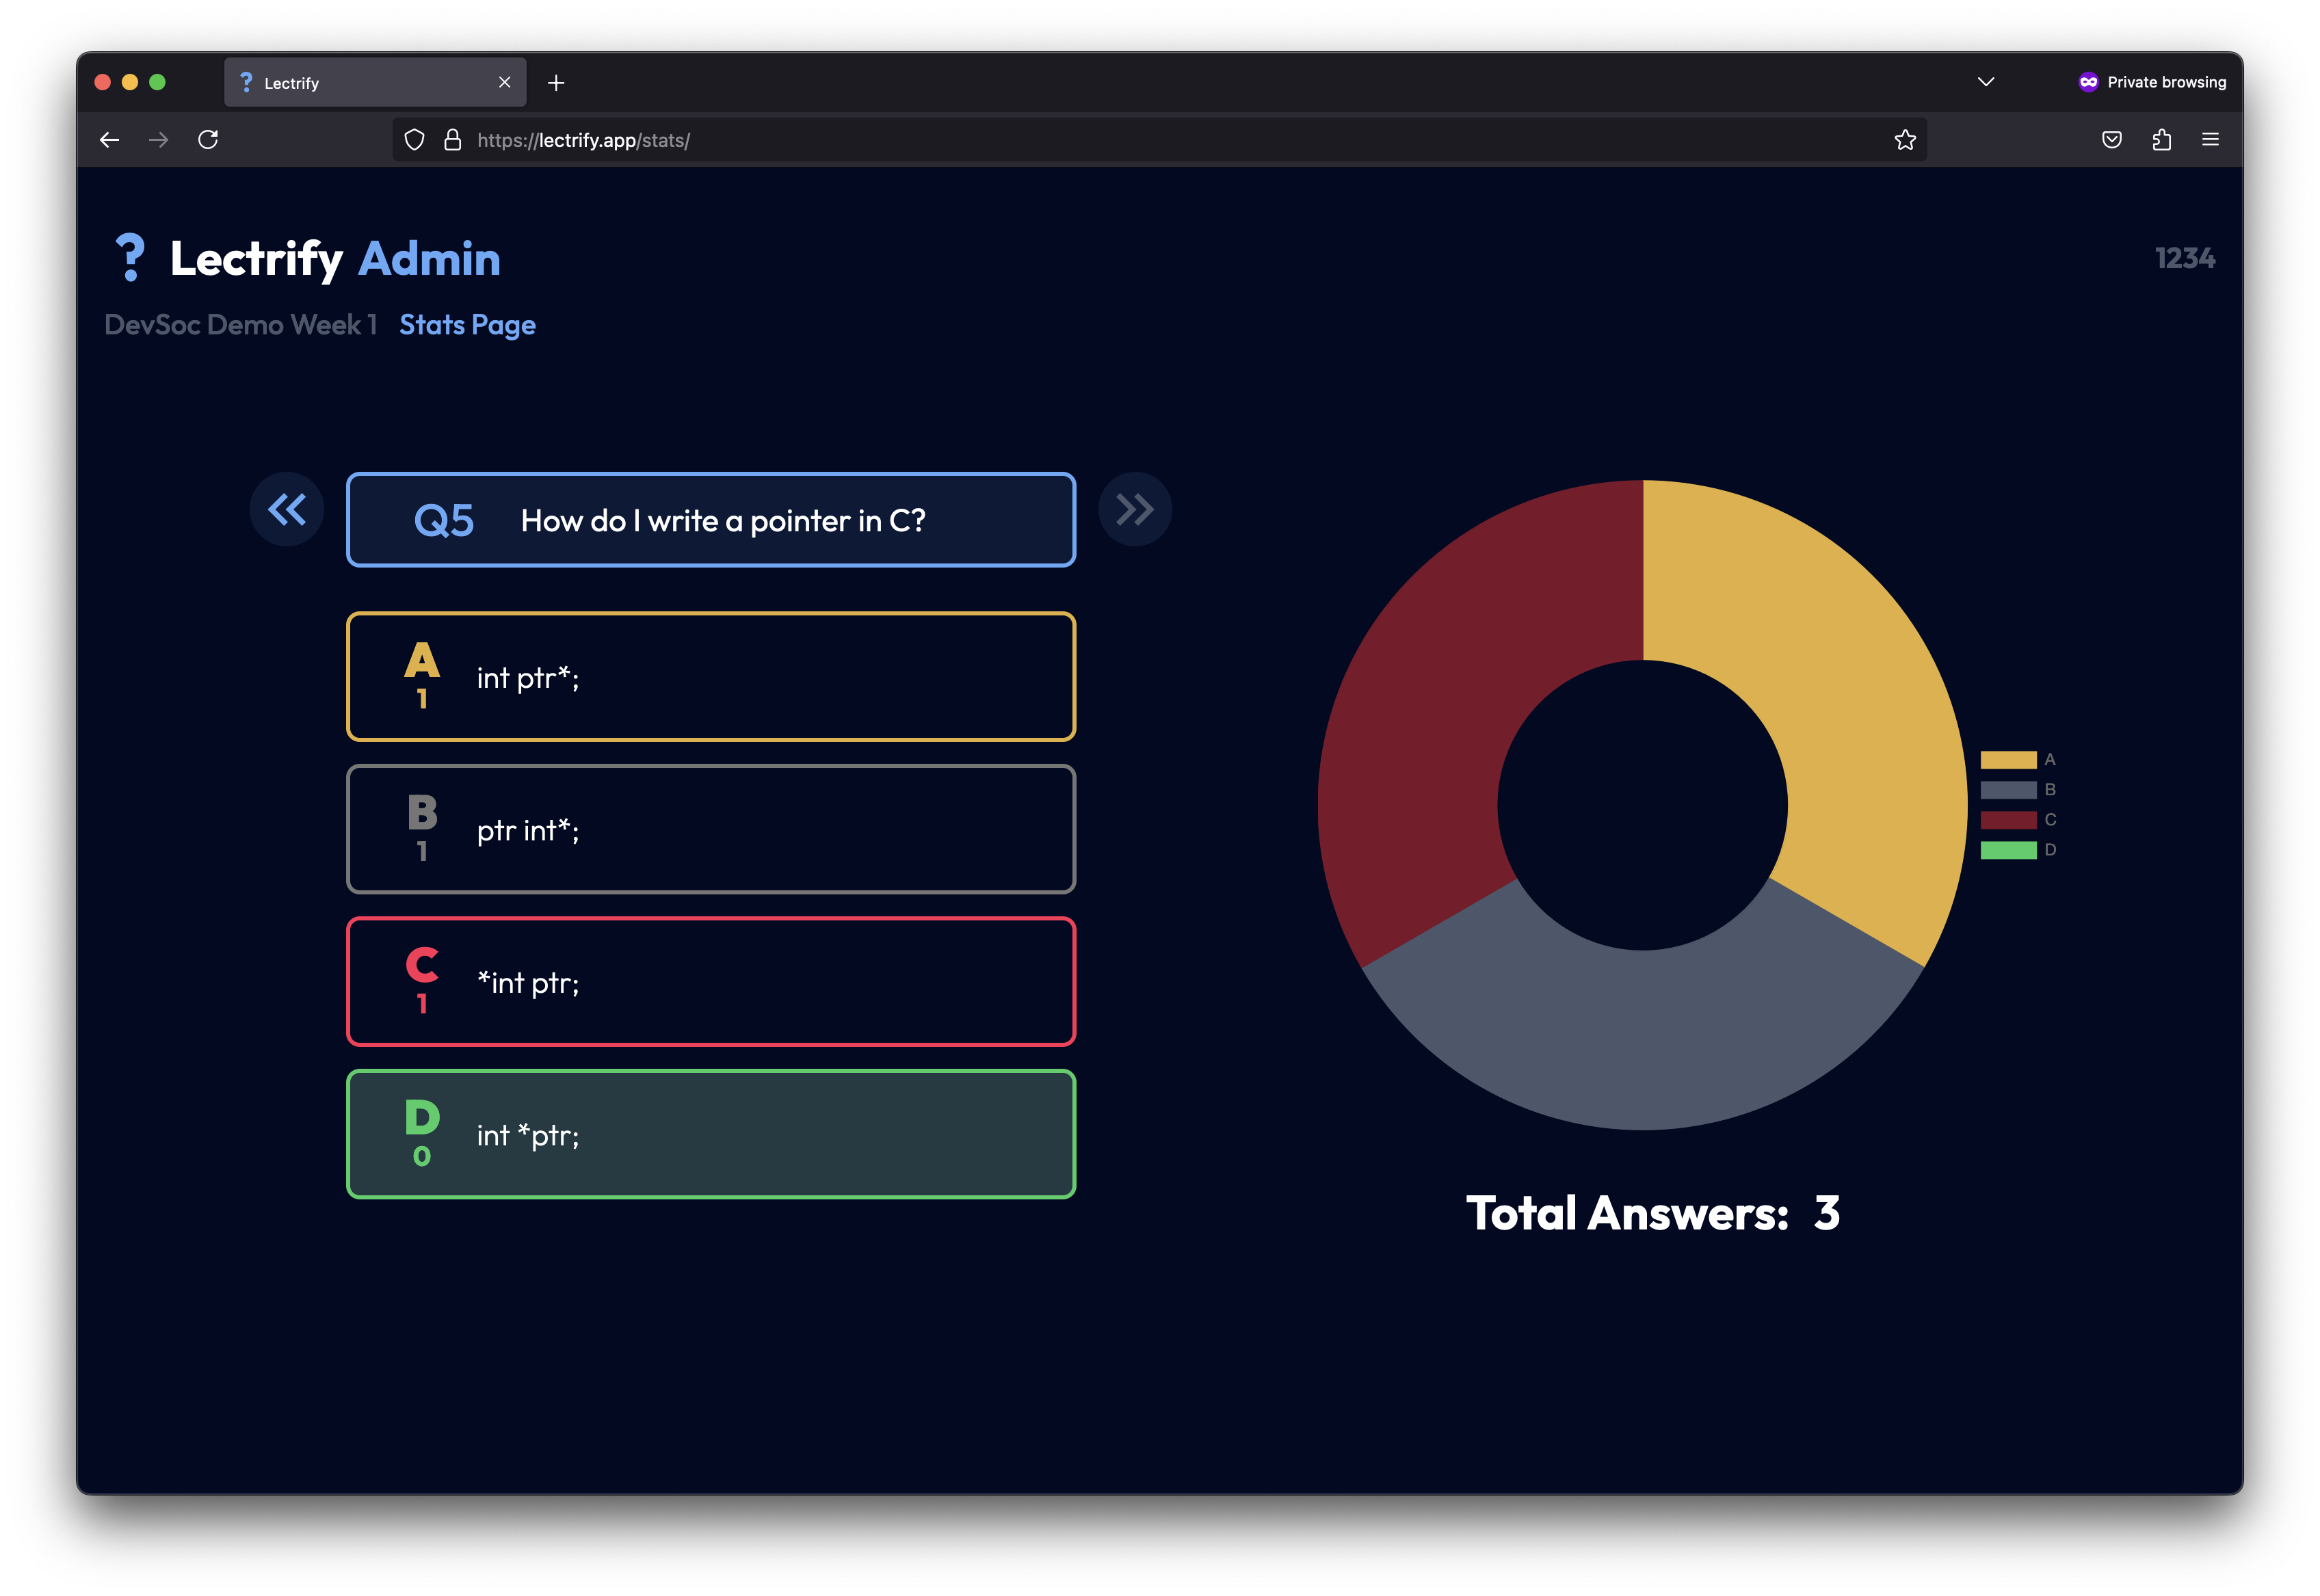Viewport: 2320px width, 1596px height.
Task: Open DevSoc Demo Week 1 tab
Action: (x=240, y=325)
